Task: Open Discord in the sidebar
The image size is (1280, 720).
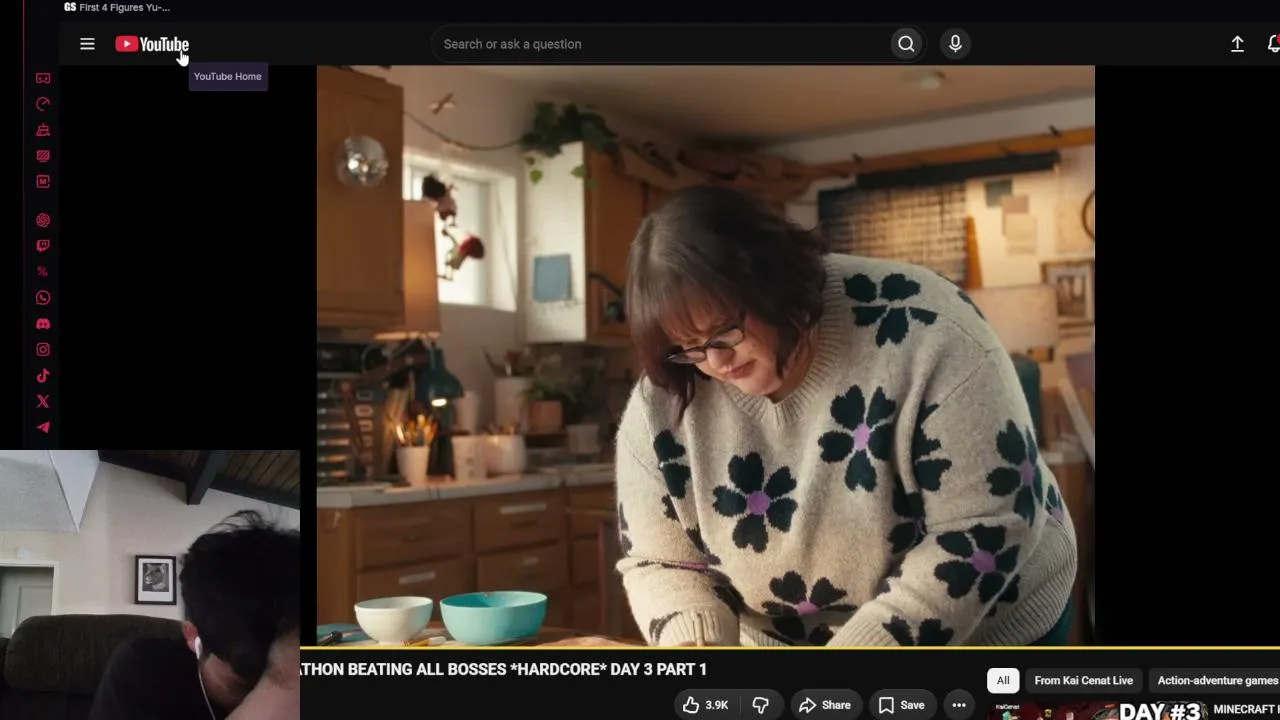Action: 43,324
